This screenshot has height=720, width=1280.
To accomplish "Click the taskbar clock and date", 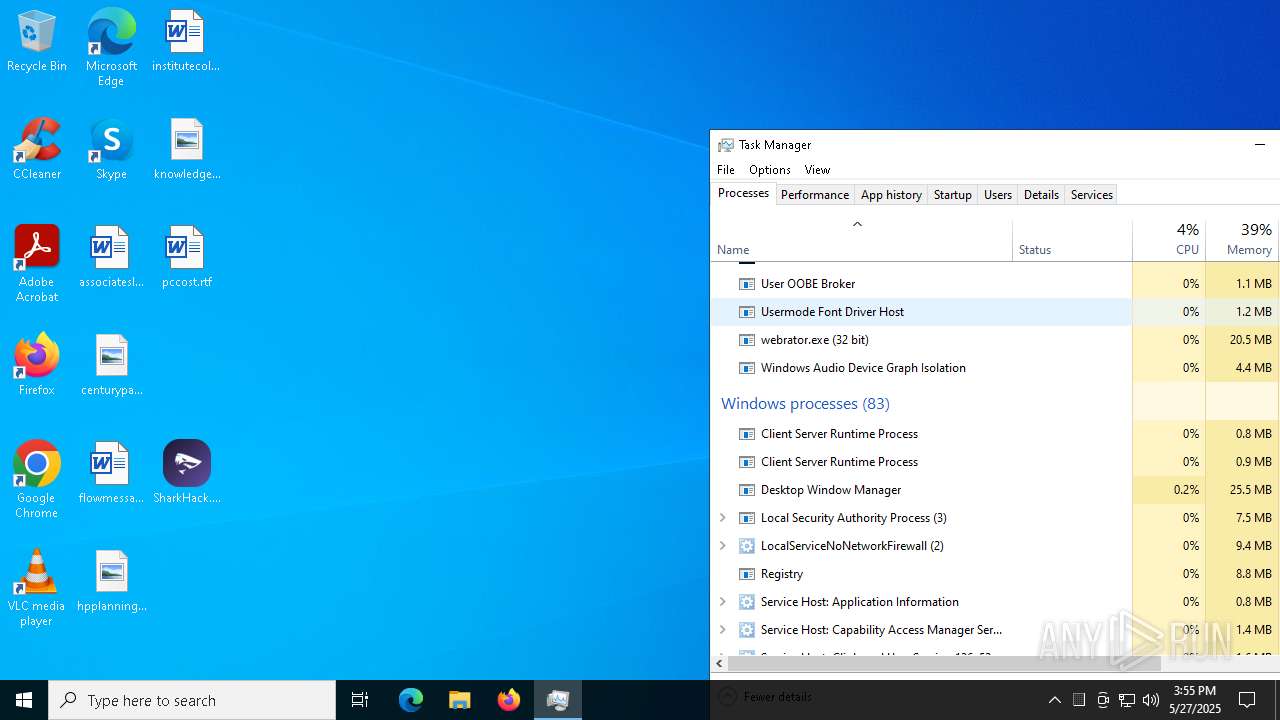I will (1194, 700).
